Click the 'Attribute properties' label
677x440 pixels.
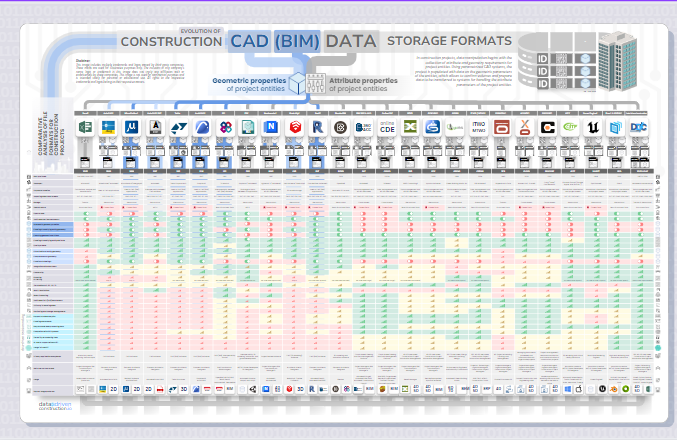363,80
